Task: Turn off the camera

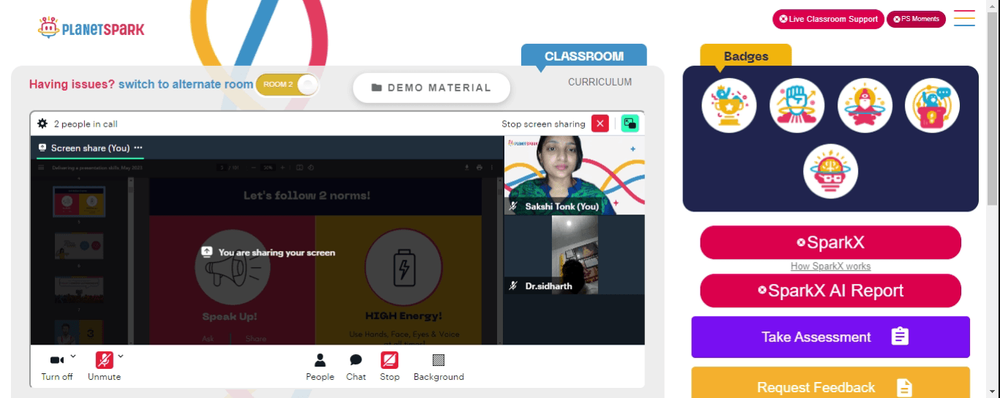Action: 57,367
